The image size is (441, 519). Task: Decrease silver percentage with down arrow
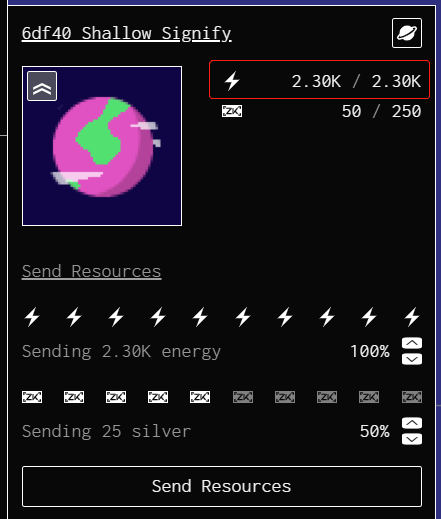[x=412, y=439]
